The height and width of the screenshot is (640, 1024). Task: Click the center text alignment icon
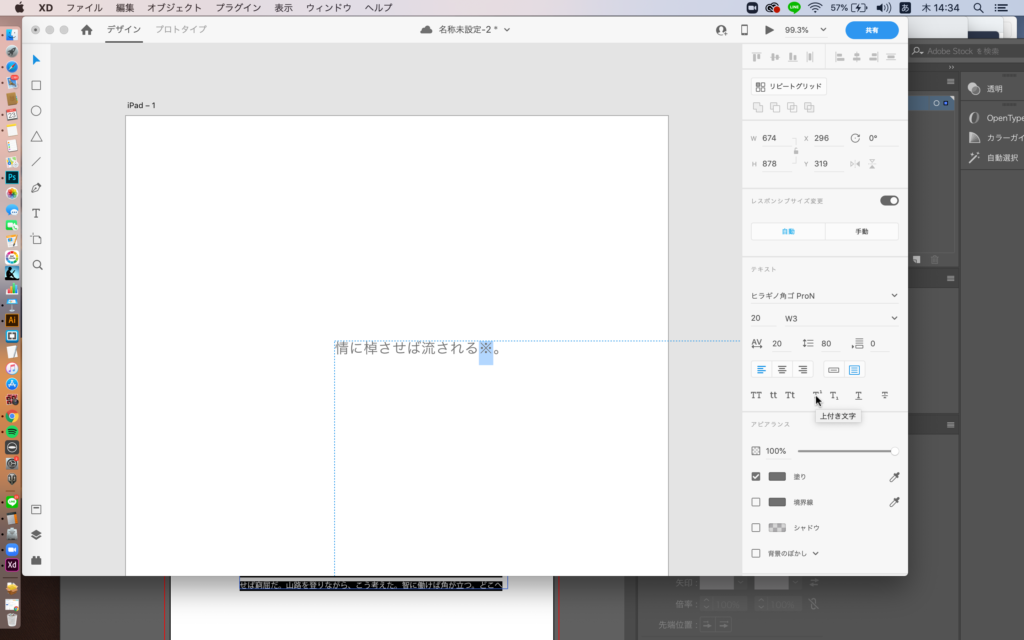(782, 370)
